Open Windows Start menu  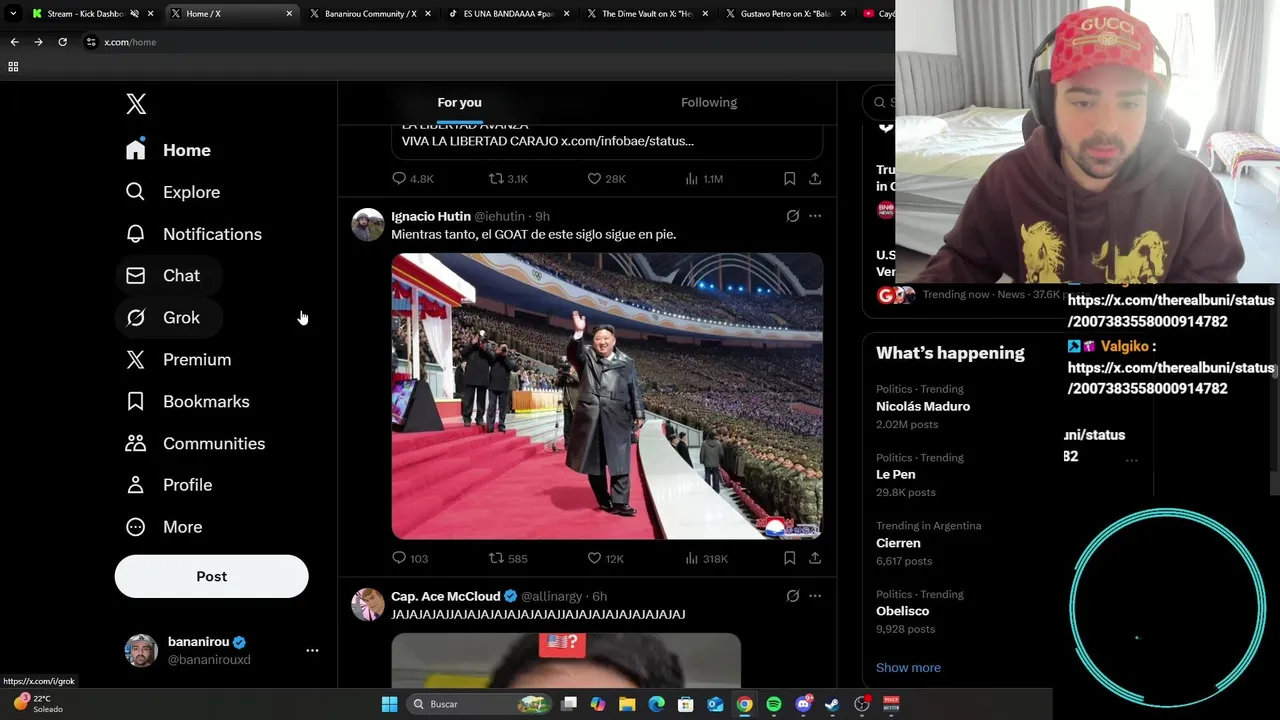(389, 704)
